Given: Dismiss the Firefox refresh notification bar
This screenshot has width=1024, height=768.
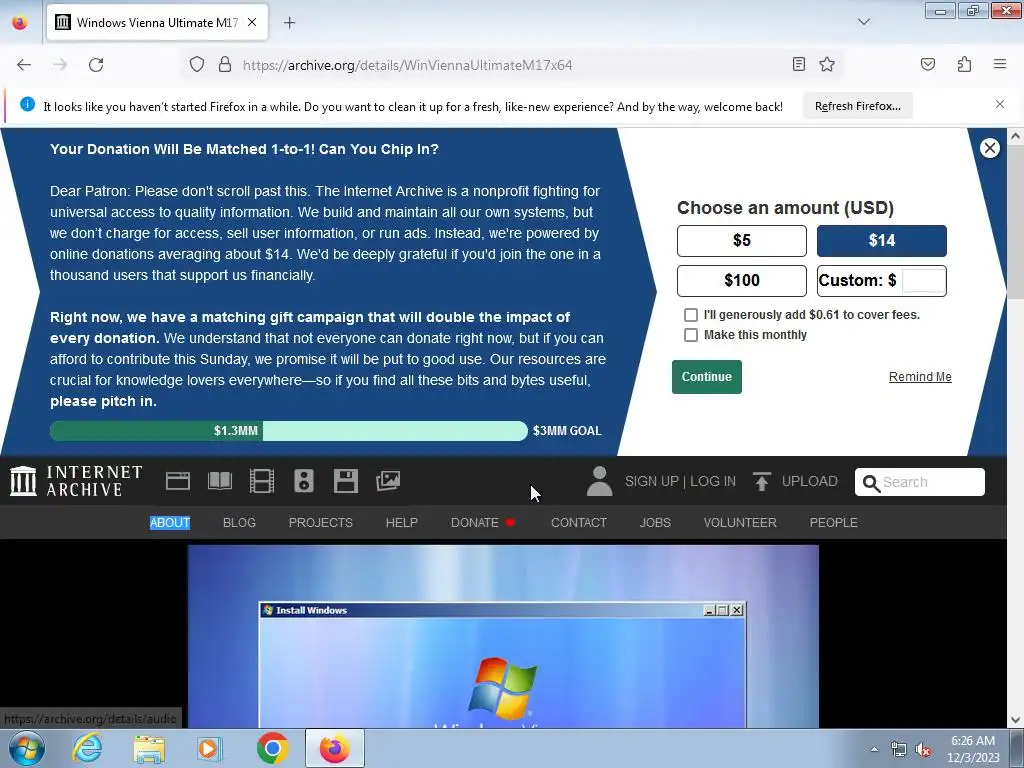Looking at the screenshot, I should click(999, 104).
